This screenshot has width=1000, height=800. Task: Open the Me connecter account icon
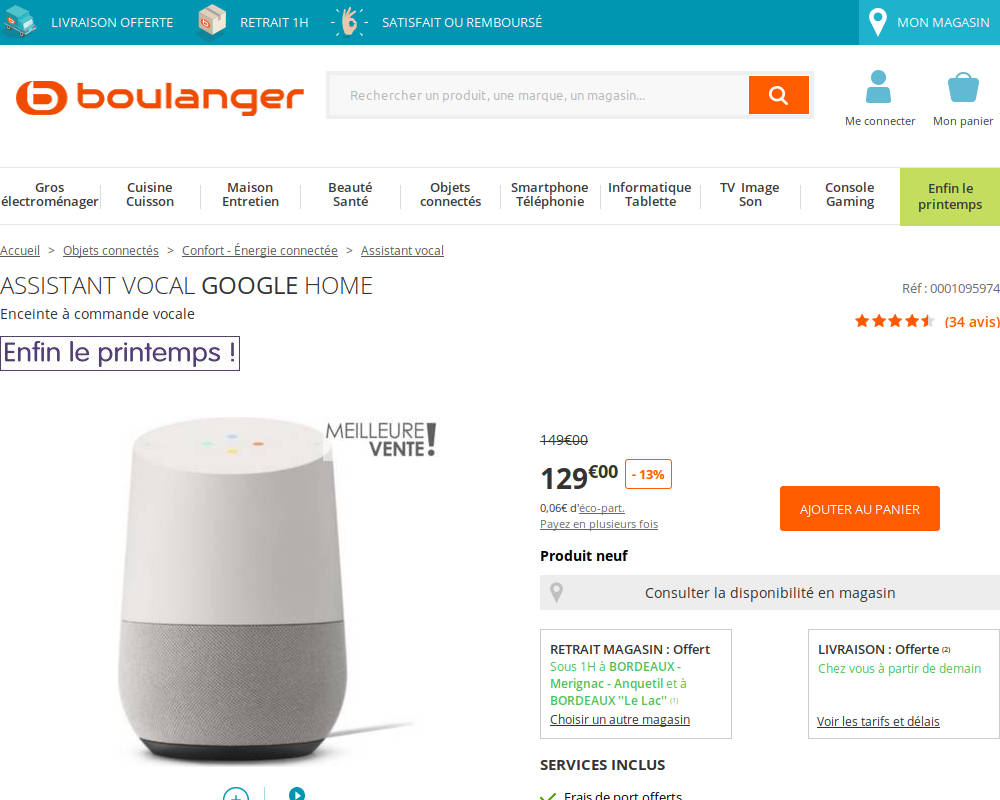[x=878, y=87]
